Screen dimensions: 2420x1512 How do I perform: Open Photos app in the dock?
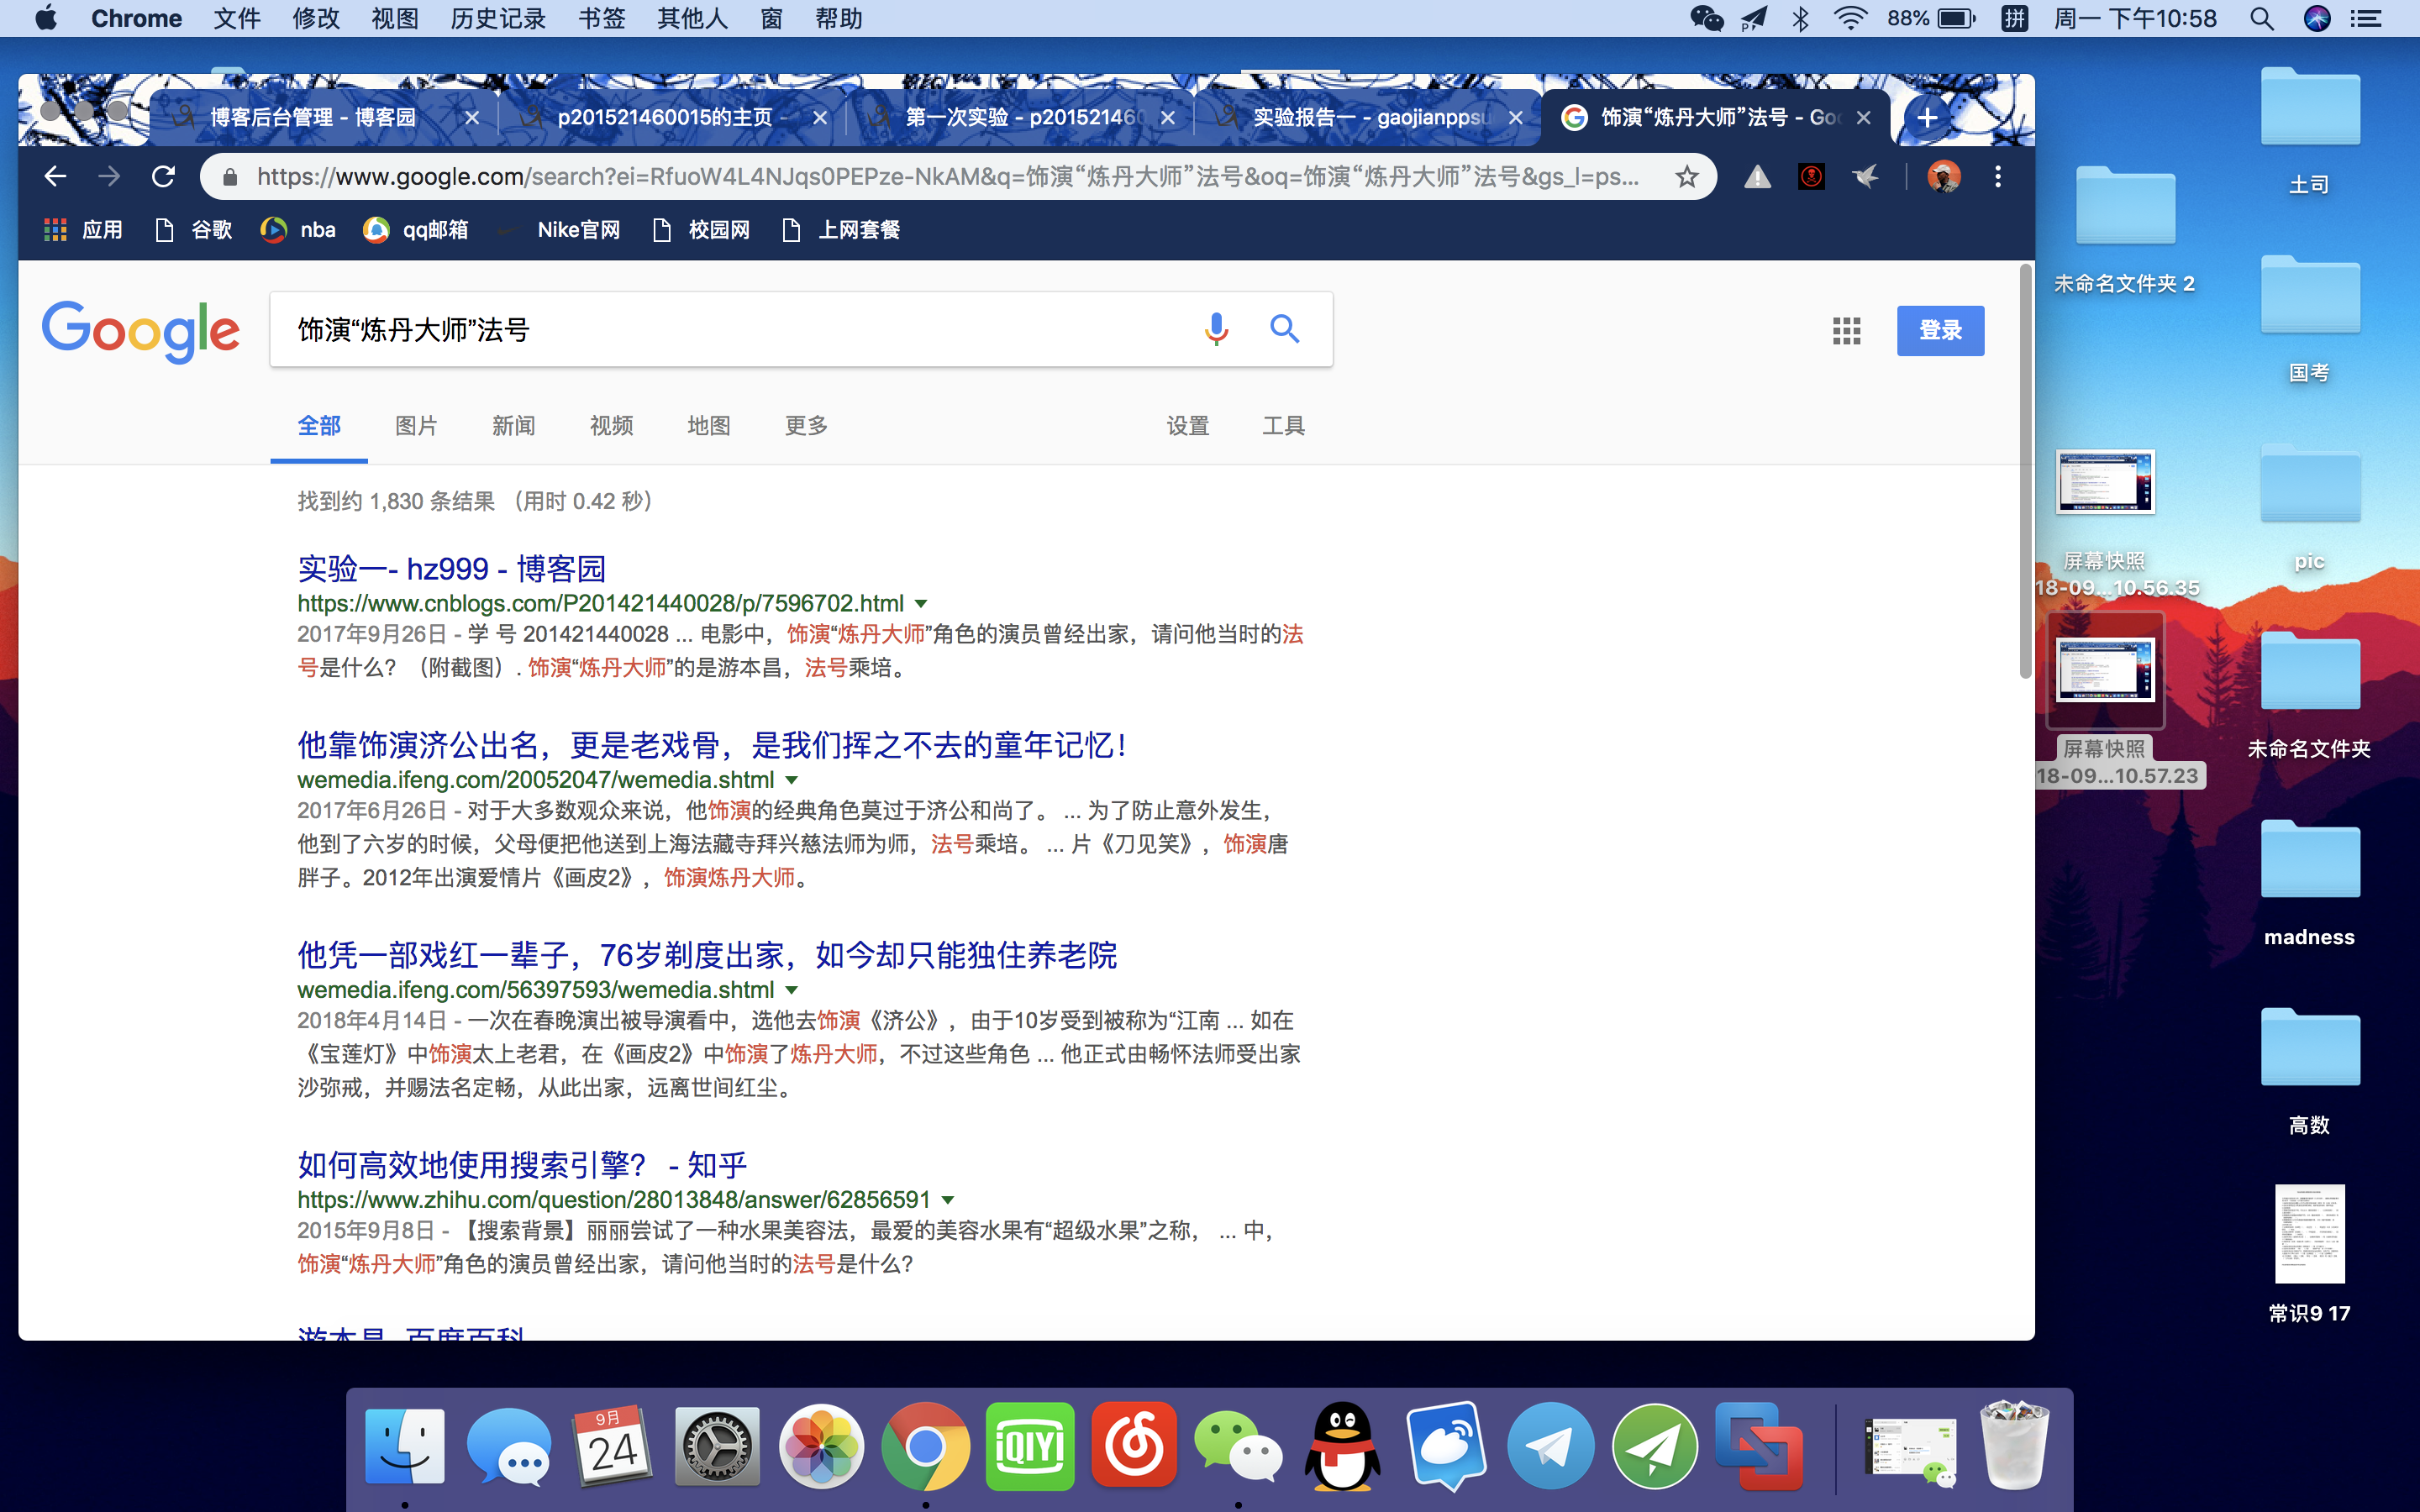tap(821, 1446)
